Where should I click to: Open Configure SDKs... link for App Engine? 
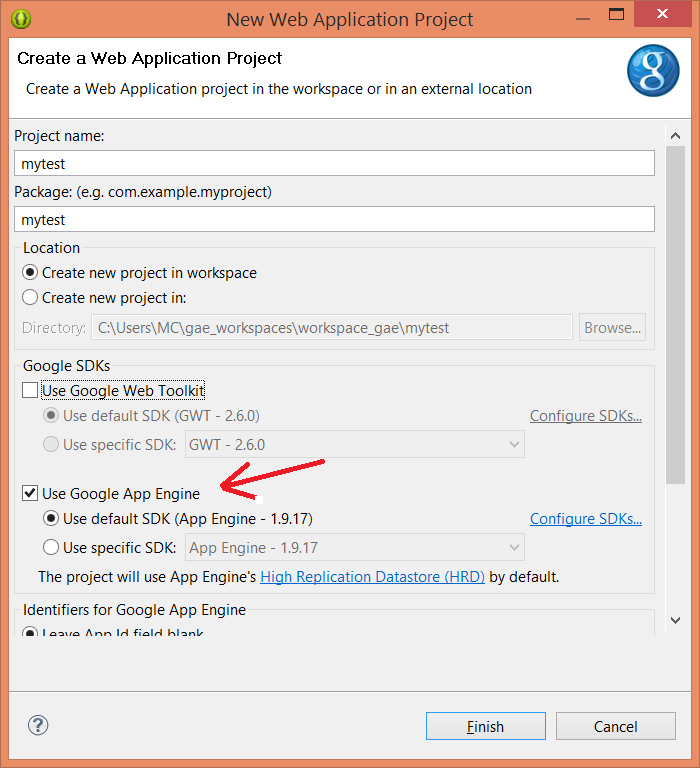tap(586, 519)
